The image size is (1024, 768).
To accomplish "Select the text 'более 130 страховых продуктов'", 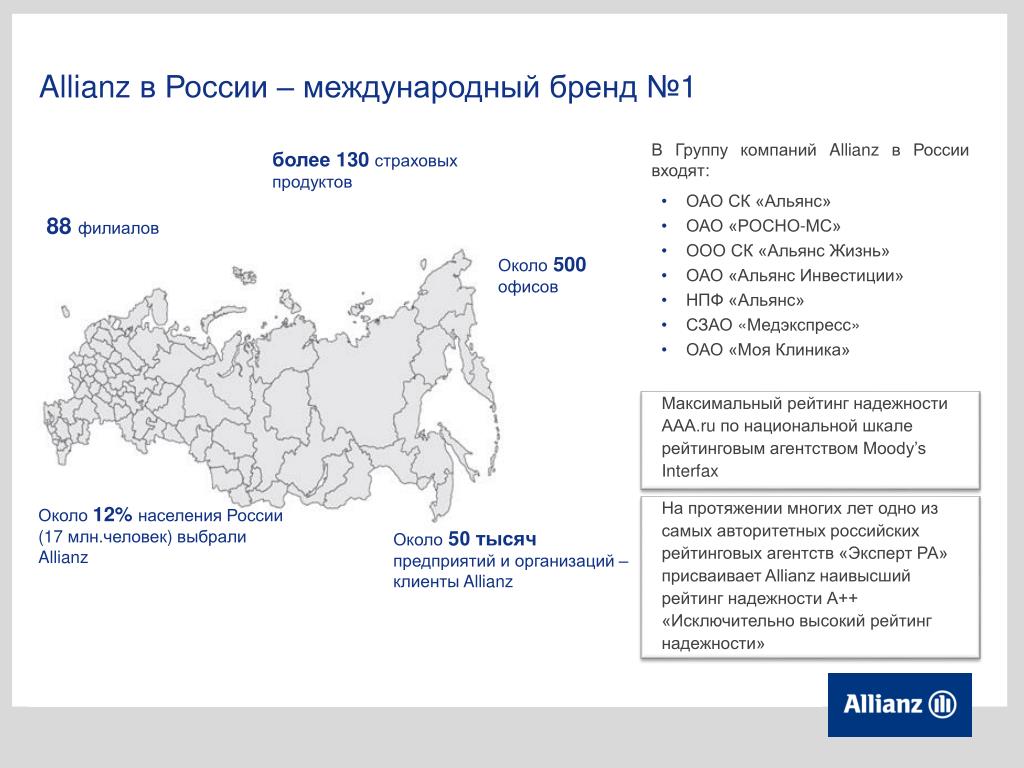I will (x=364, y=170).
